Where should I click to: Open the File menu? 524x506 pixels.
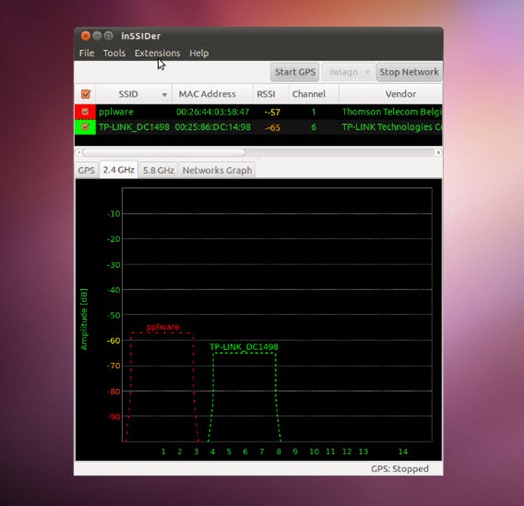click(x=87, y=53)
